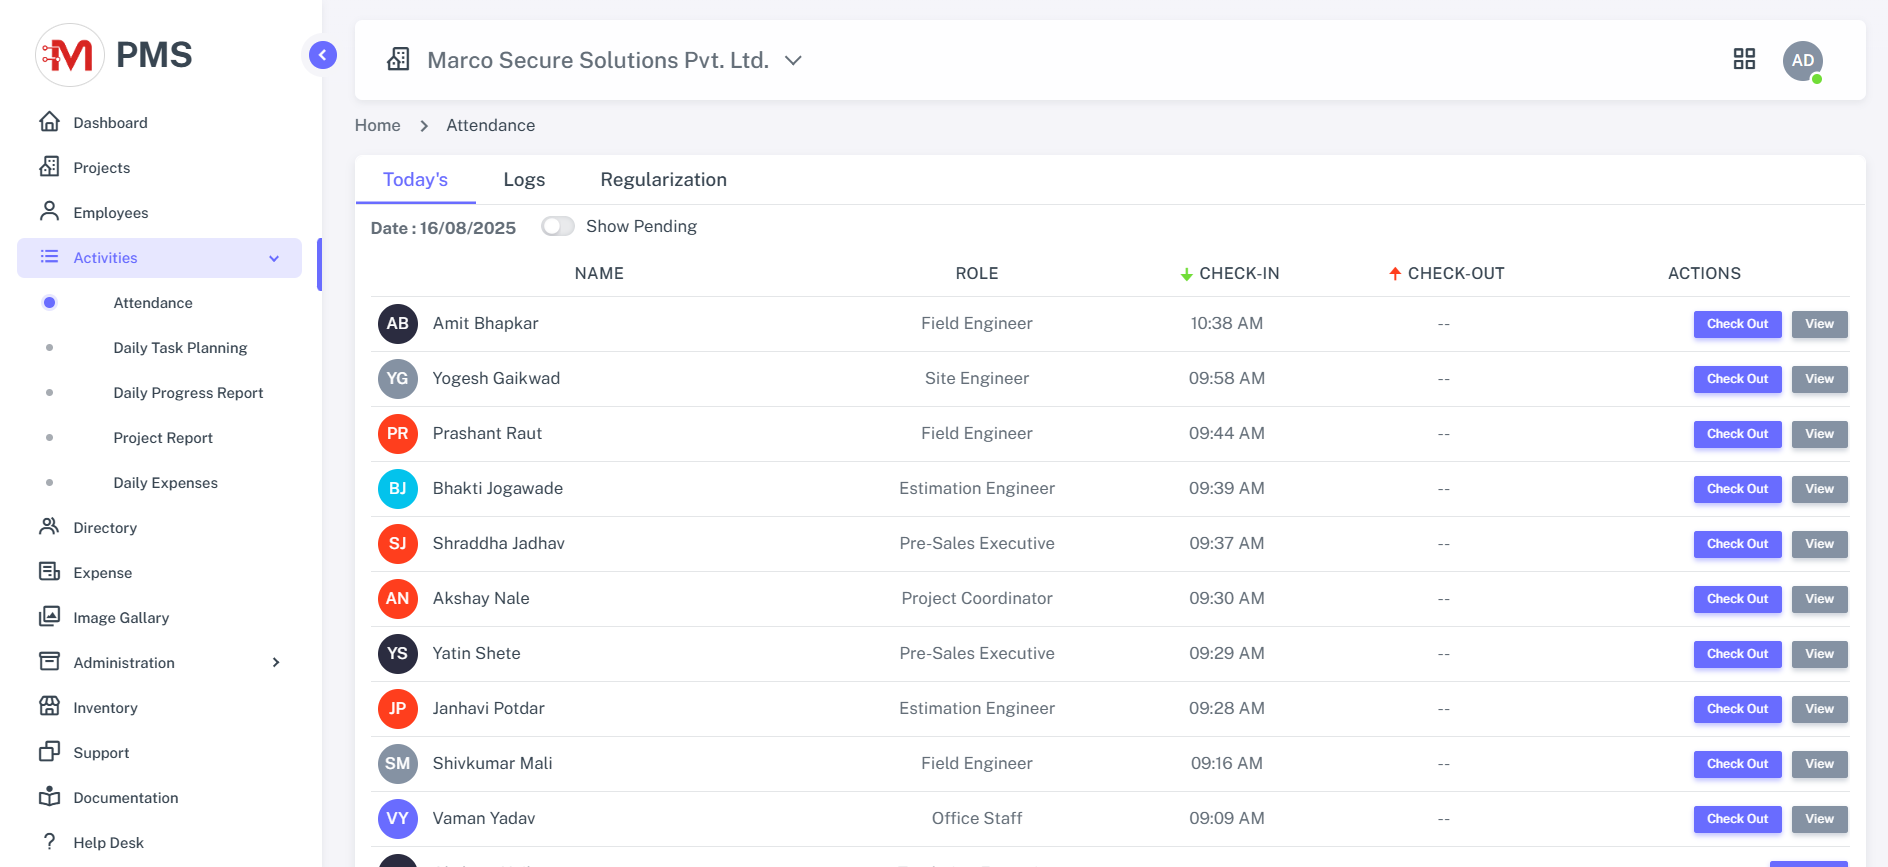Open Dashboard from the home icon
1888x867 pixels.
point(50,122)
